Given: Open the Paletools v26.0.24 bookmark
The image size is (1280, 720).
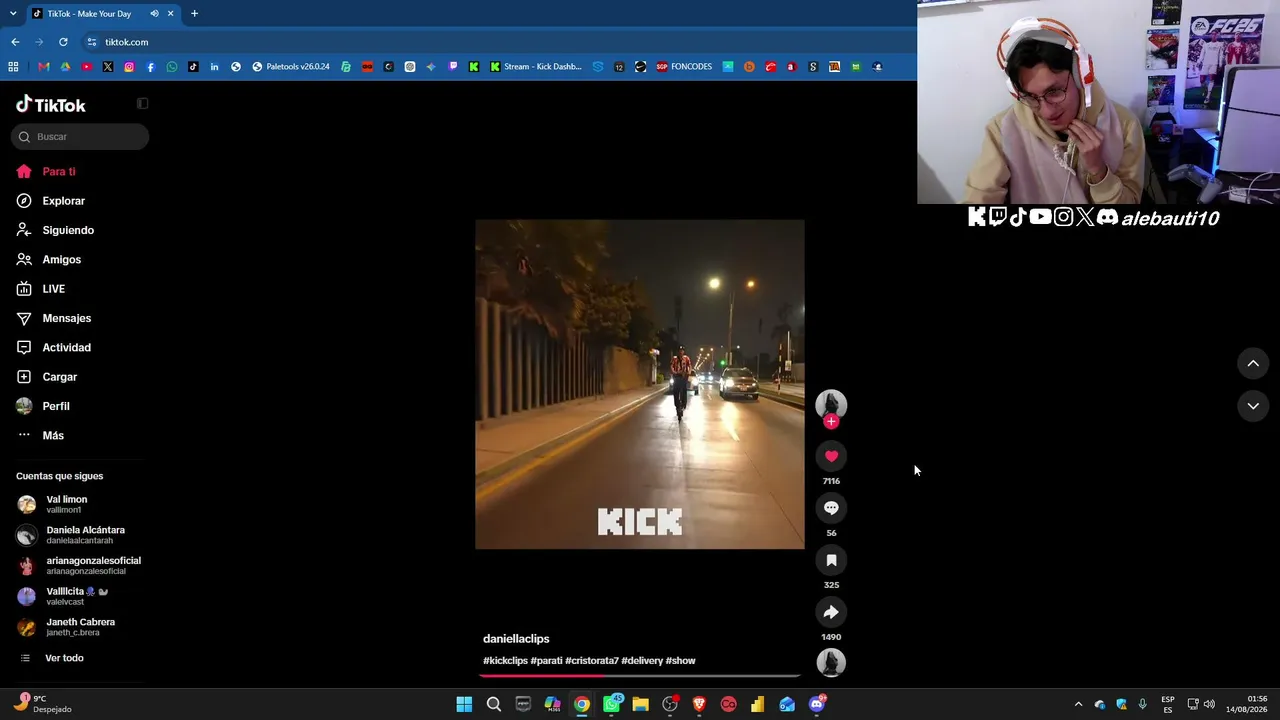Looking at the screenshot, I should (x=291, y=67).
